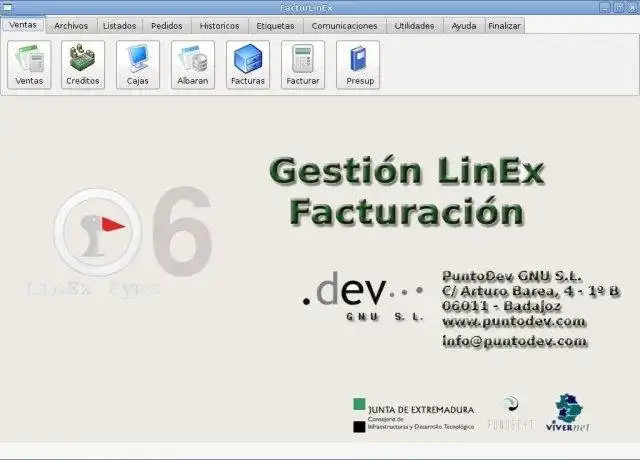Go to the Historicos tab
This screenshot has height=460, width=640.
pyautogui.click(x=220, y=26)
